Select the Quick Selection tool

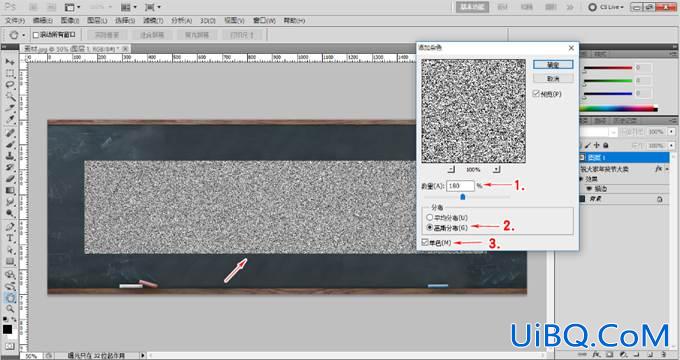10,97
